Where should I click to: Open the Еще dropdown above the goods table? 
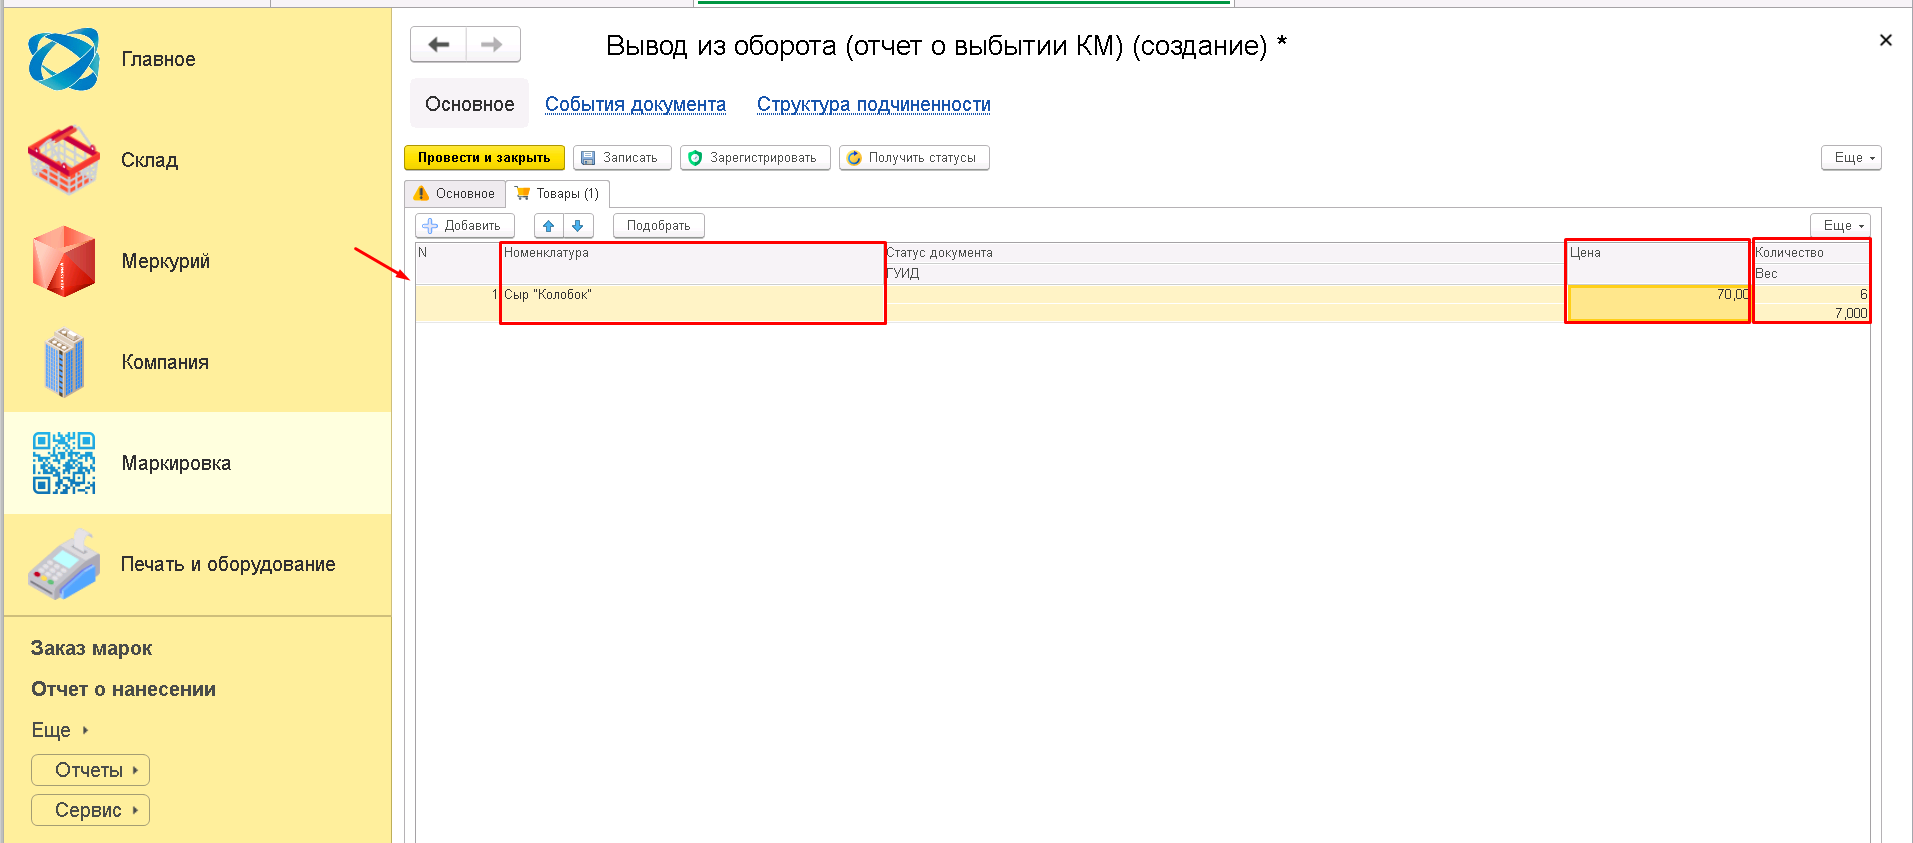[x=1840, y=226]
